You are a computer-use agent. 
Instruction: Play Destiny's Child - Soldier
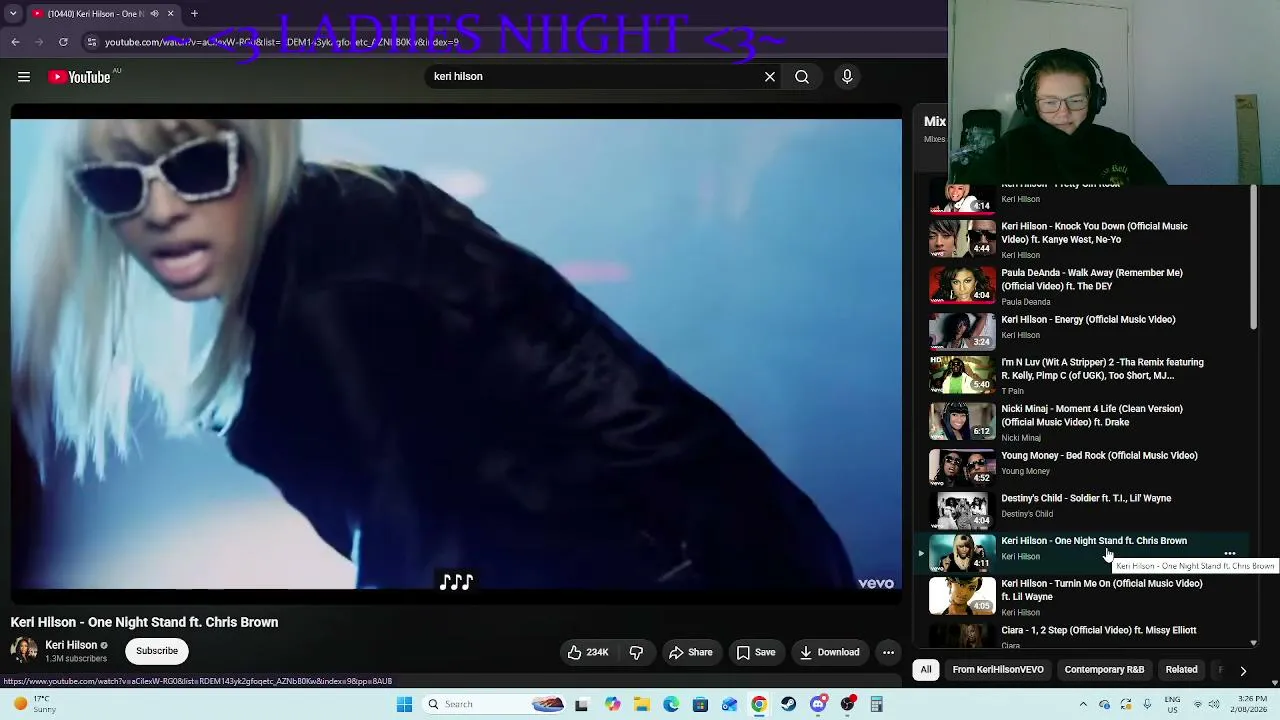(x=1086, y=498)
